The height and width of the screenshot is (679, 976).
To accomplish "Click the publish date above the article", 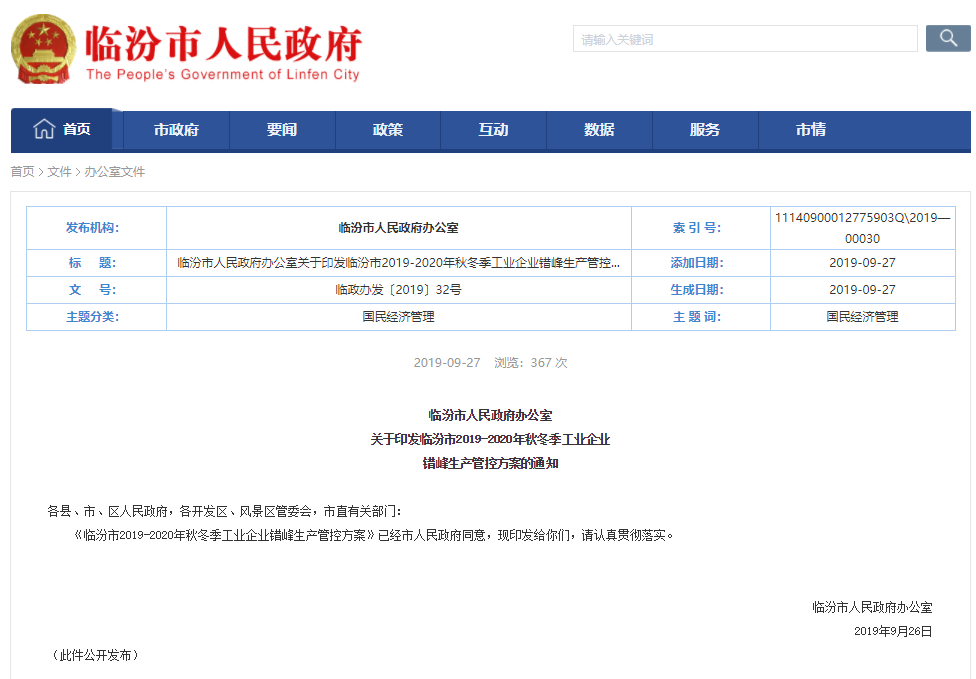I will 447,362.
